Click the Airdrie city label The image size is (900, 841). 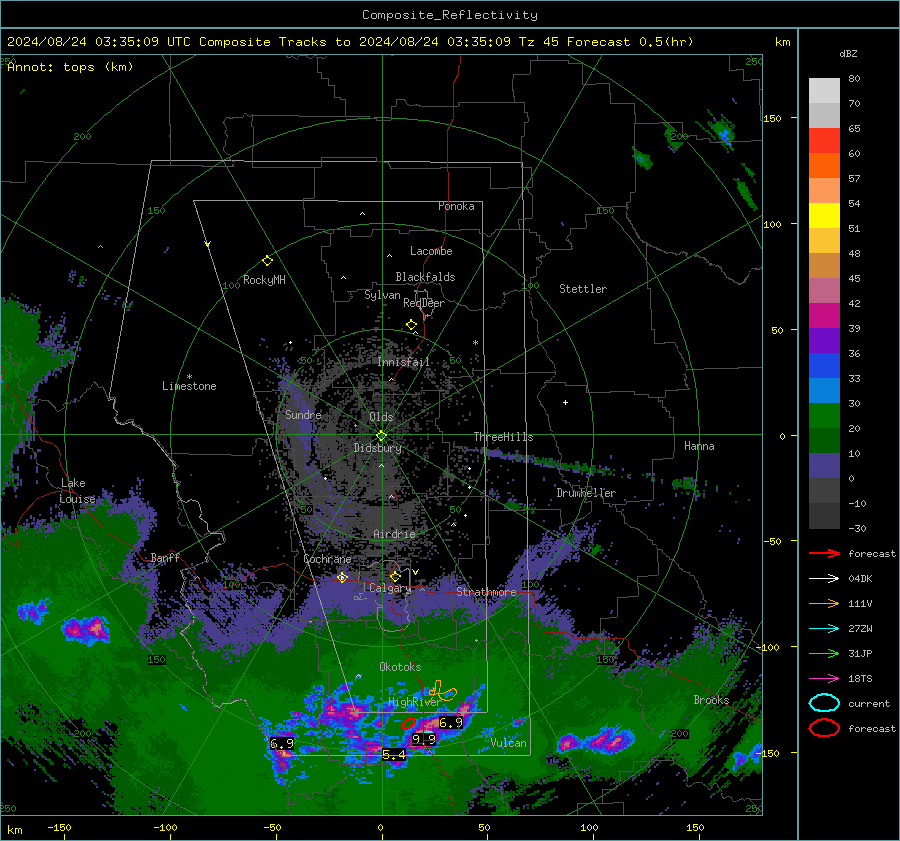[394, 534]
